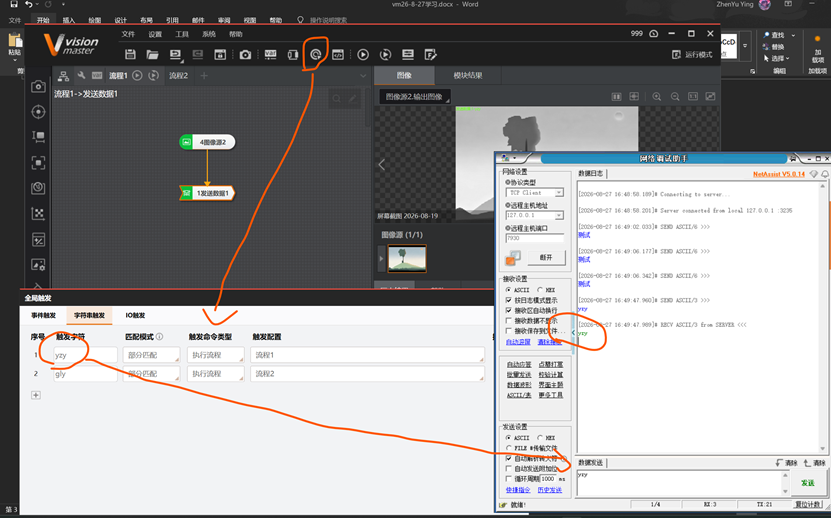This screenshot has height=518, width=831.
Task: Open the global variable (var) tool
Action: pyautogui.click(x=270, y=55)
